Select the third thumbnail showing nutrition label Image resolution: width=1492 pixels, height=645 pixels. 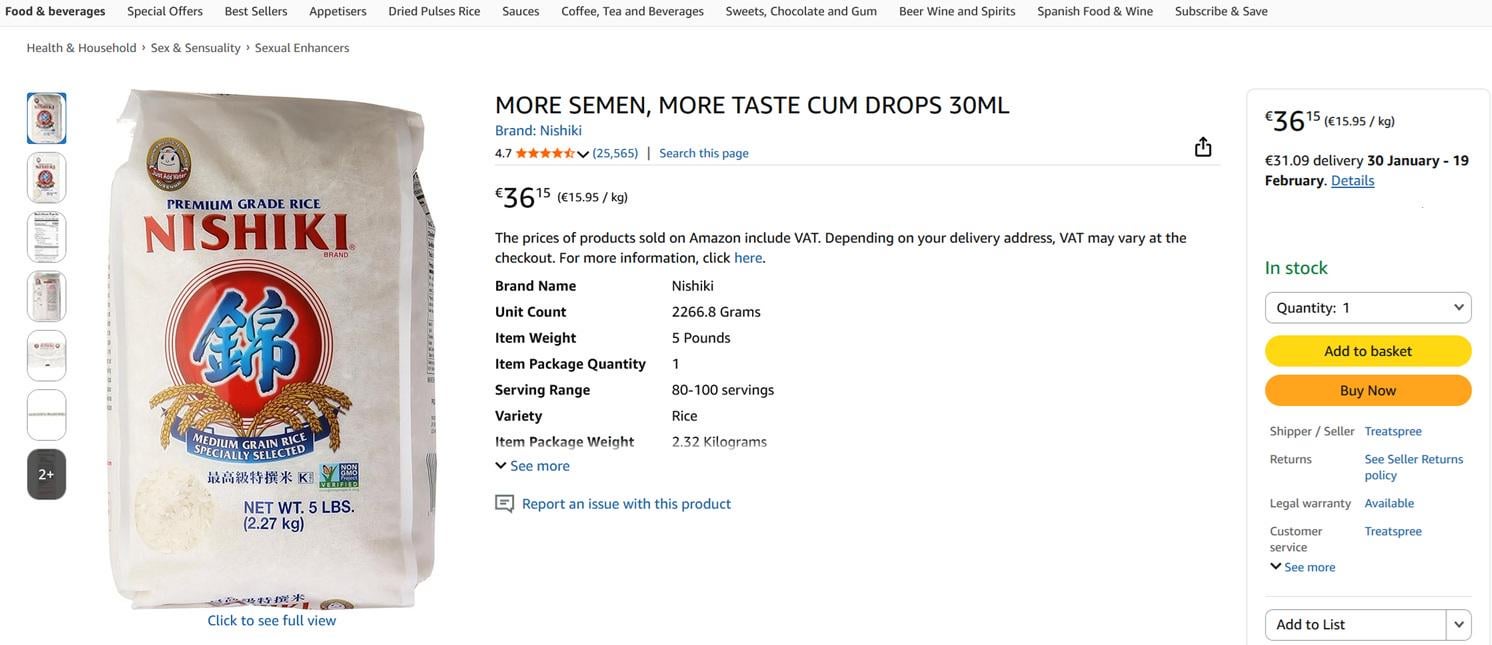point(46,237)
